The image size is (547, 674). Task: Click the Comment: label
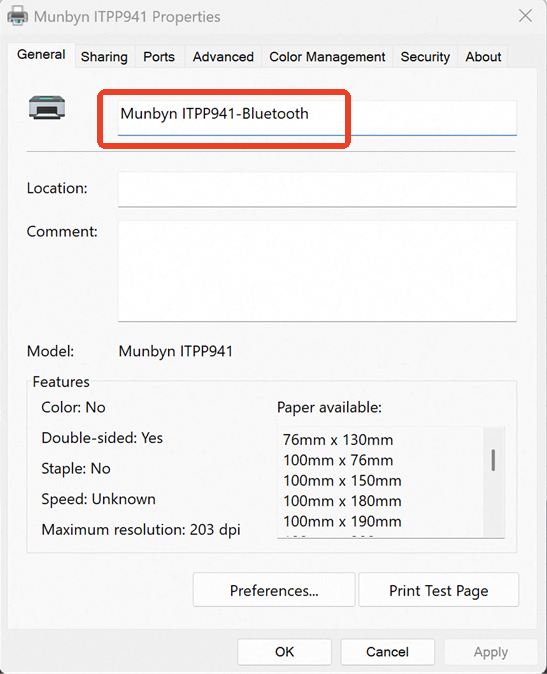tap(62, 231)
